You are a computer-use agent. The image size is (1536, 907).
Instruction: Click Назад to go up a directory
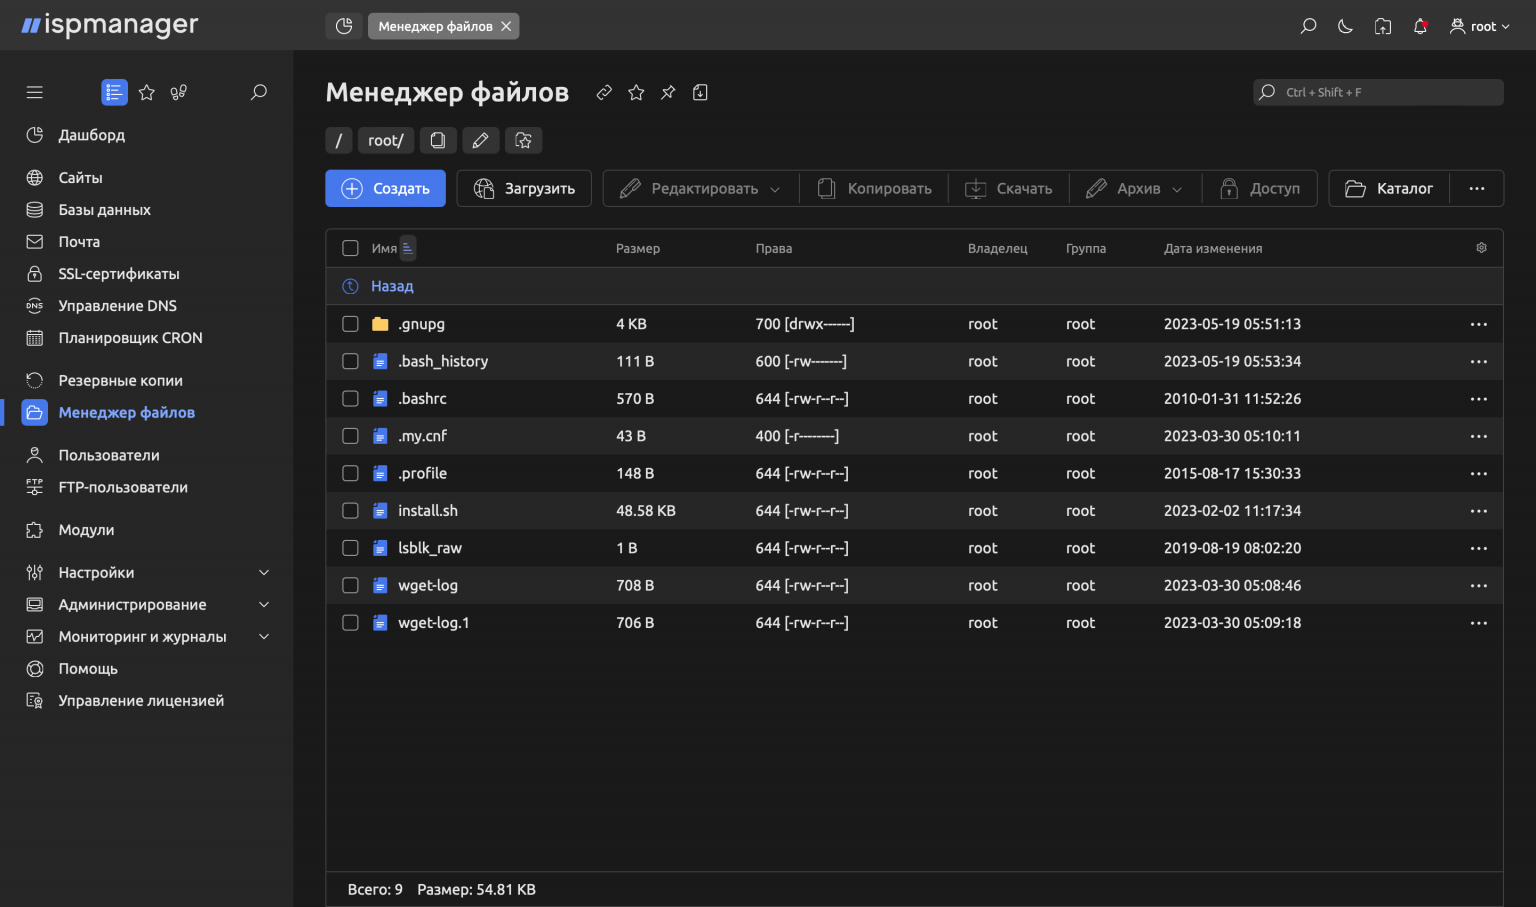[x=392, y=286]
